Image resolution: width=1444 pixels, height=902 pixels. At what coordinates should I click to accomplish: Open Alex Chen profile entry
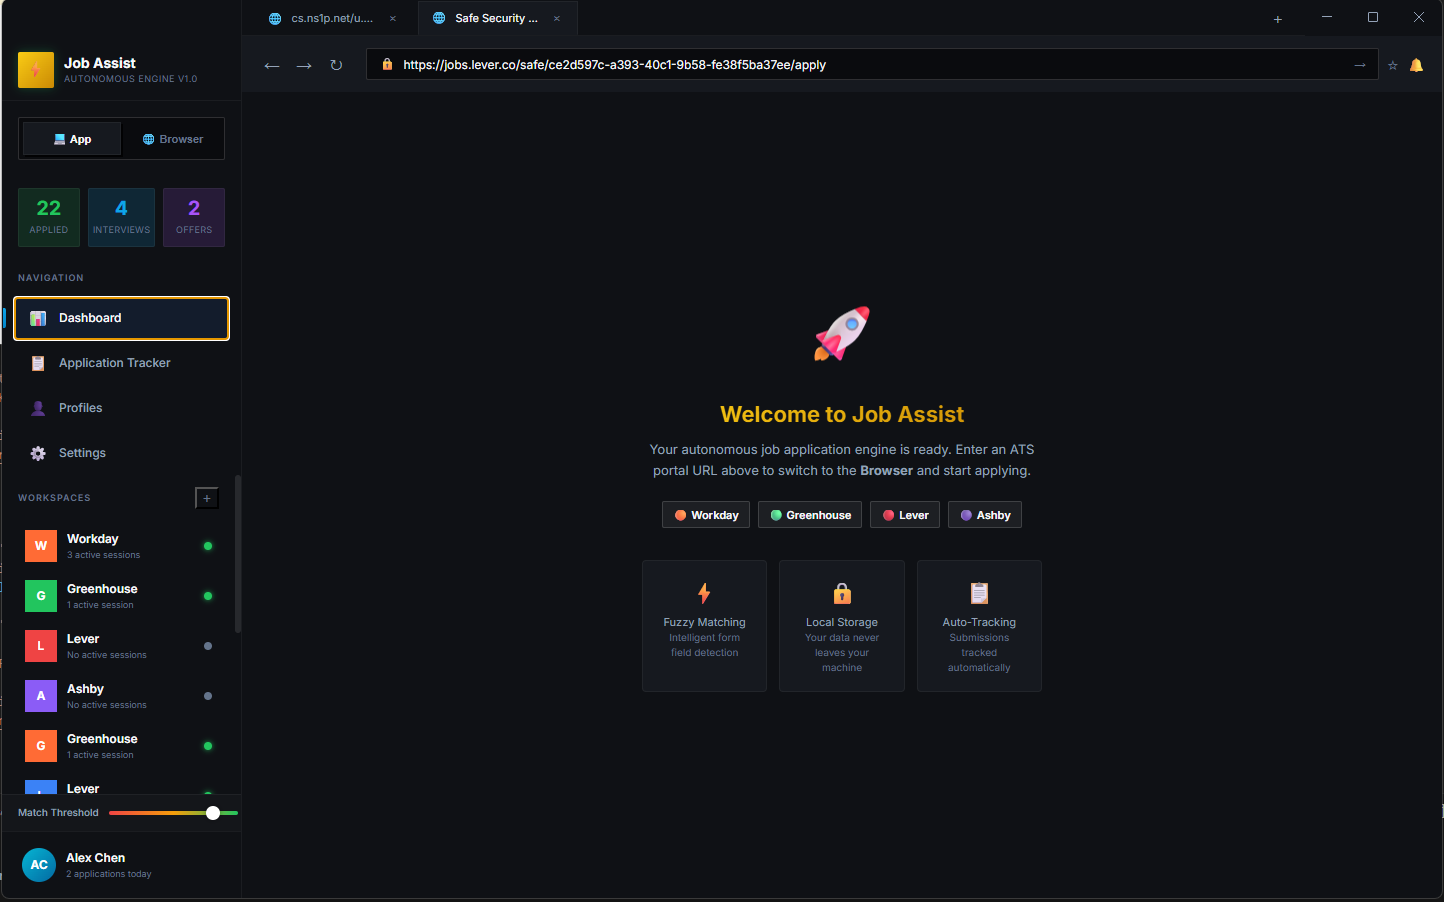[x=121, y=865]
